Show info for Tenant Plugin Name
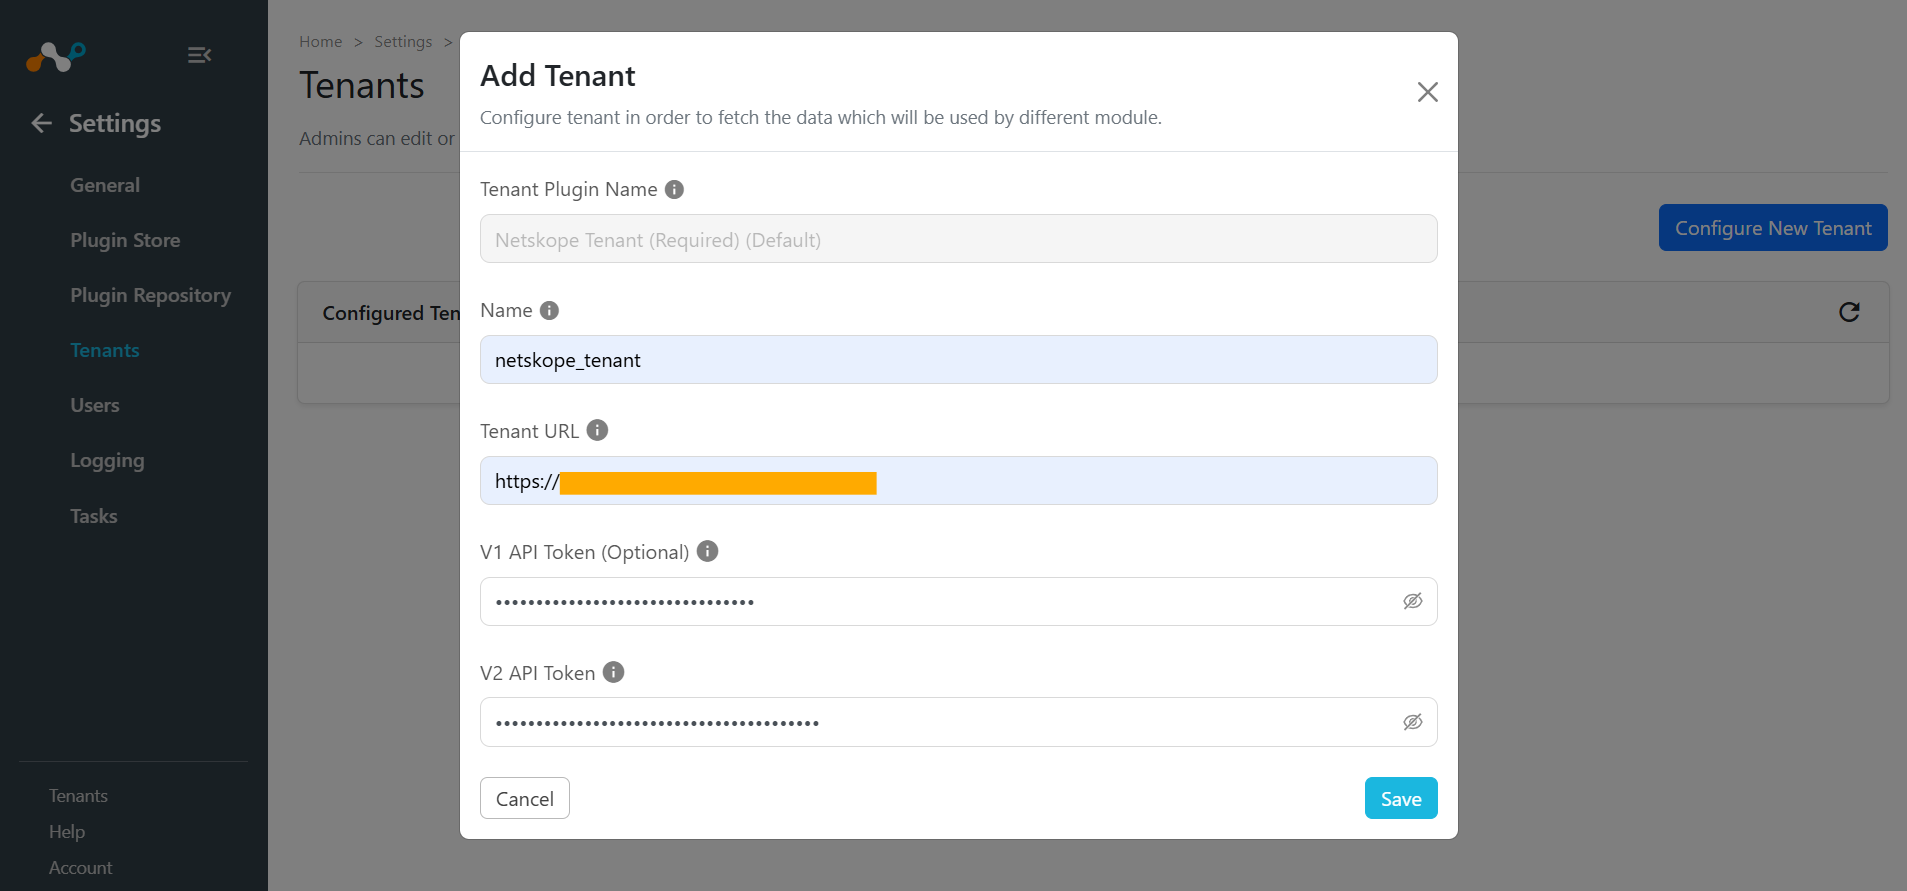The width and height of the screenshot is (1907, 891). [x=675, y=189]
